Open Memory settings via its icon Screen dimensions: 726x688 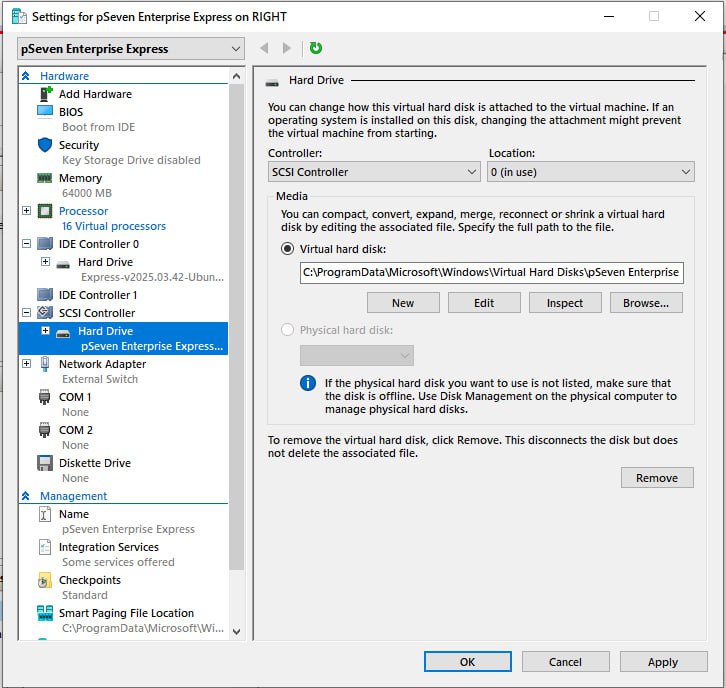[45, 178]
